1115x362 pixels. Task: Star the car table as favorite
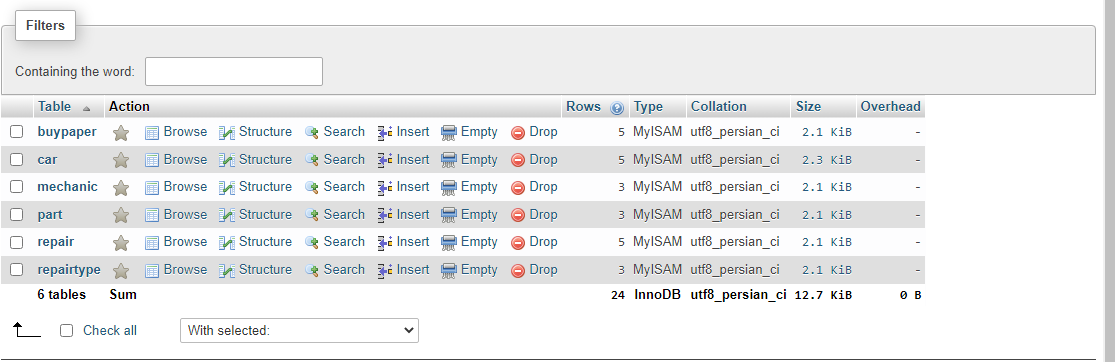[x=121, y=160]
